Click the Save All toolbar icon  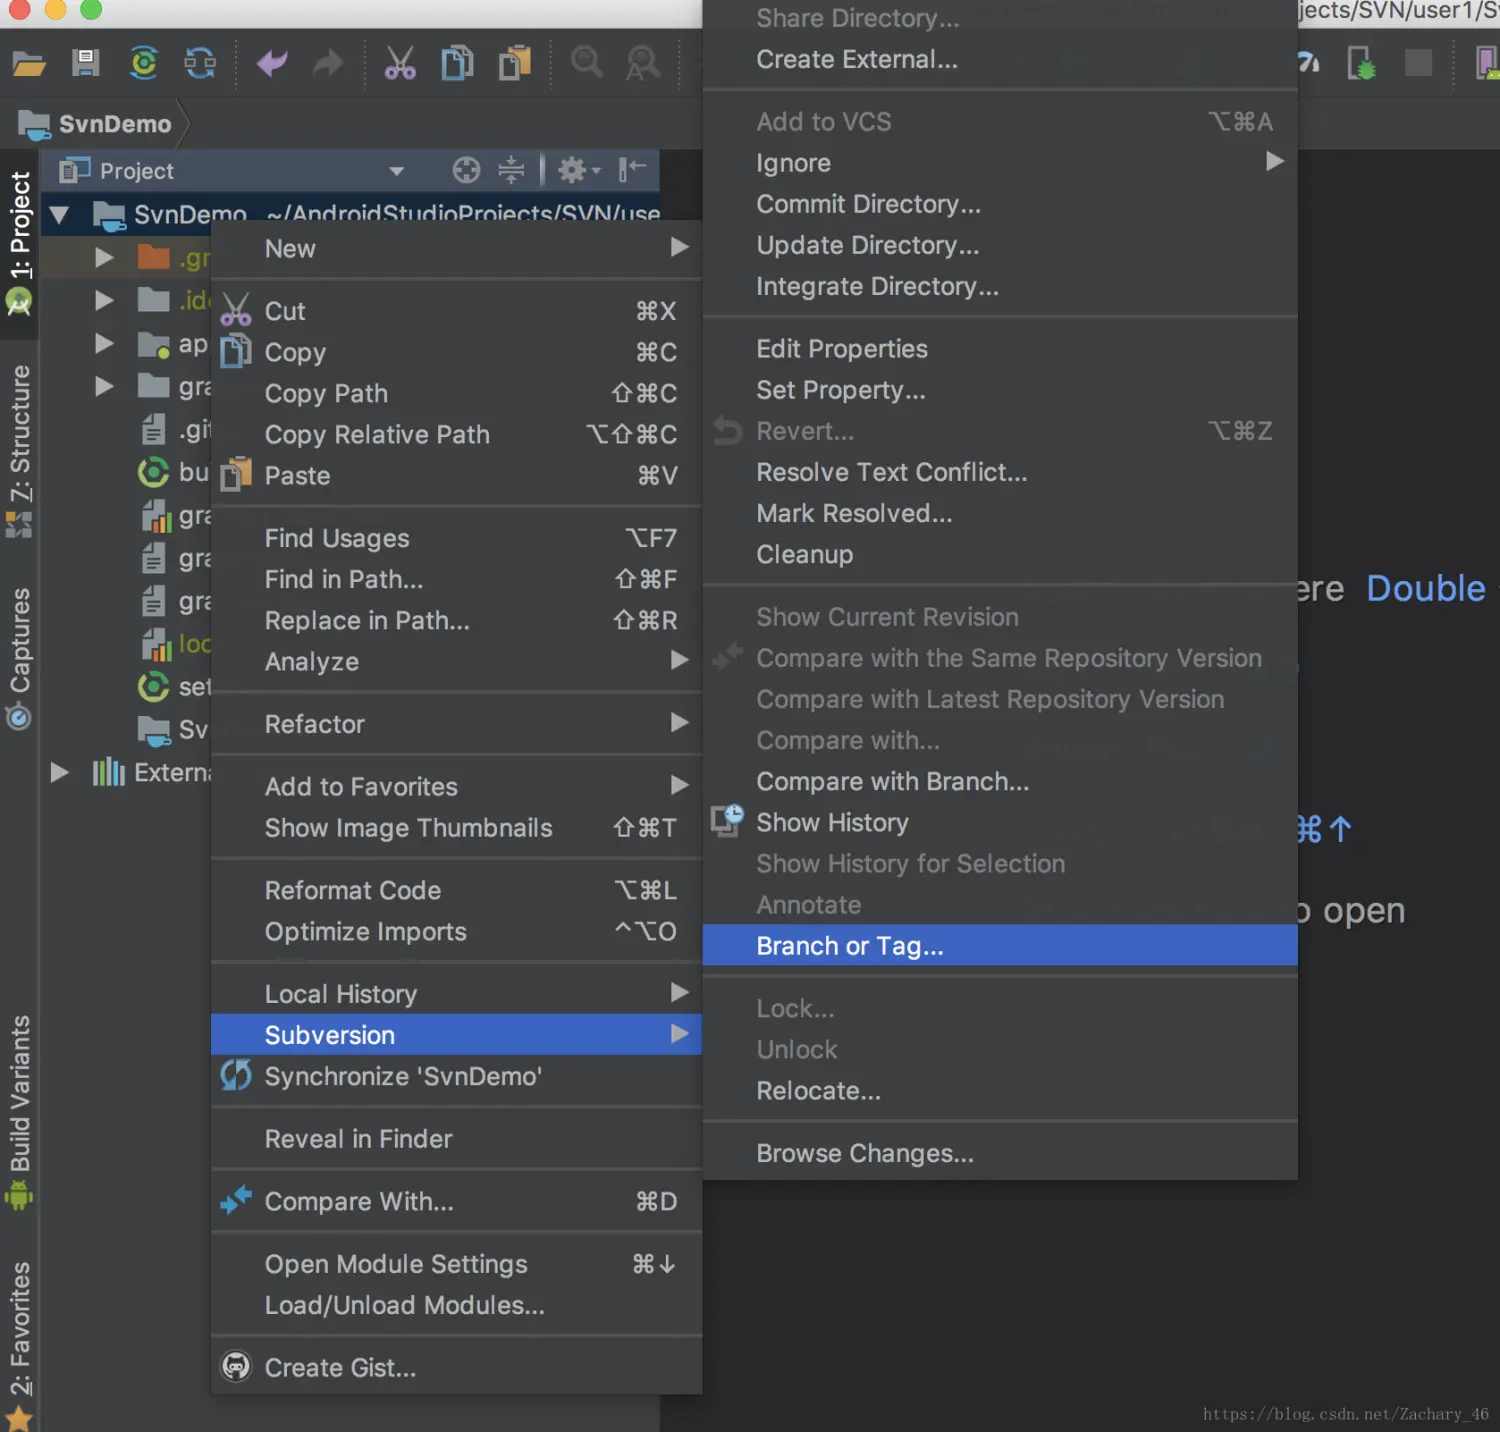86,63
